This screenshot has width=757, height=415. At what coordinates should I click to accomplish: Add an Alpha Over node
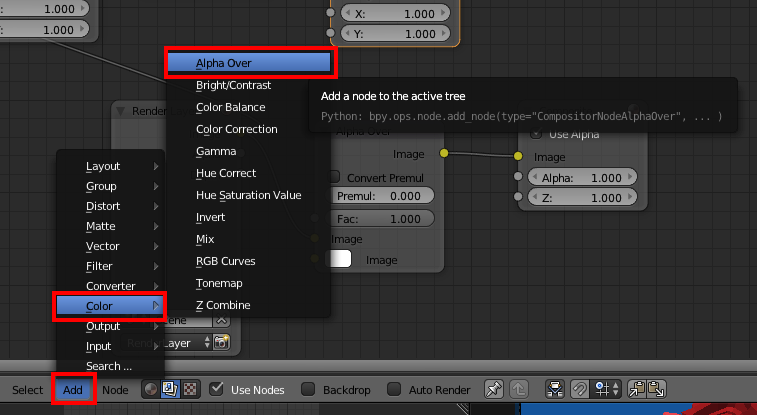[249, 63]
